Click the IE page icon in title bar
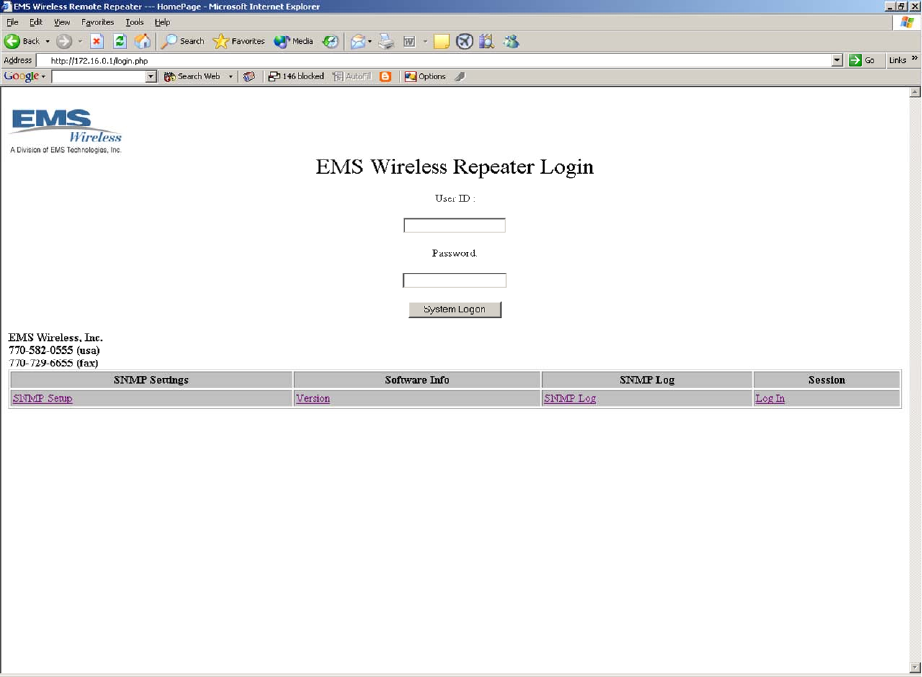Viewport: 922px width, 677px height. point(6,6)
